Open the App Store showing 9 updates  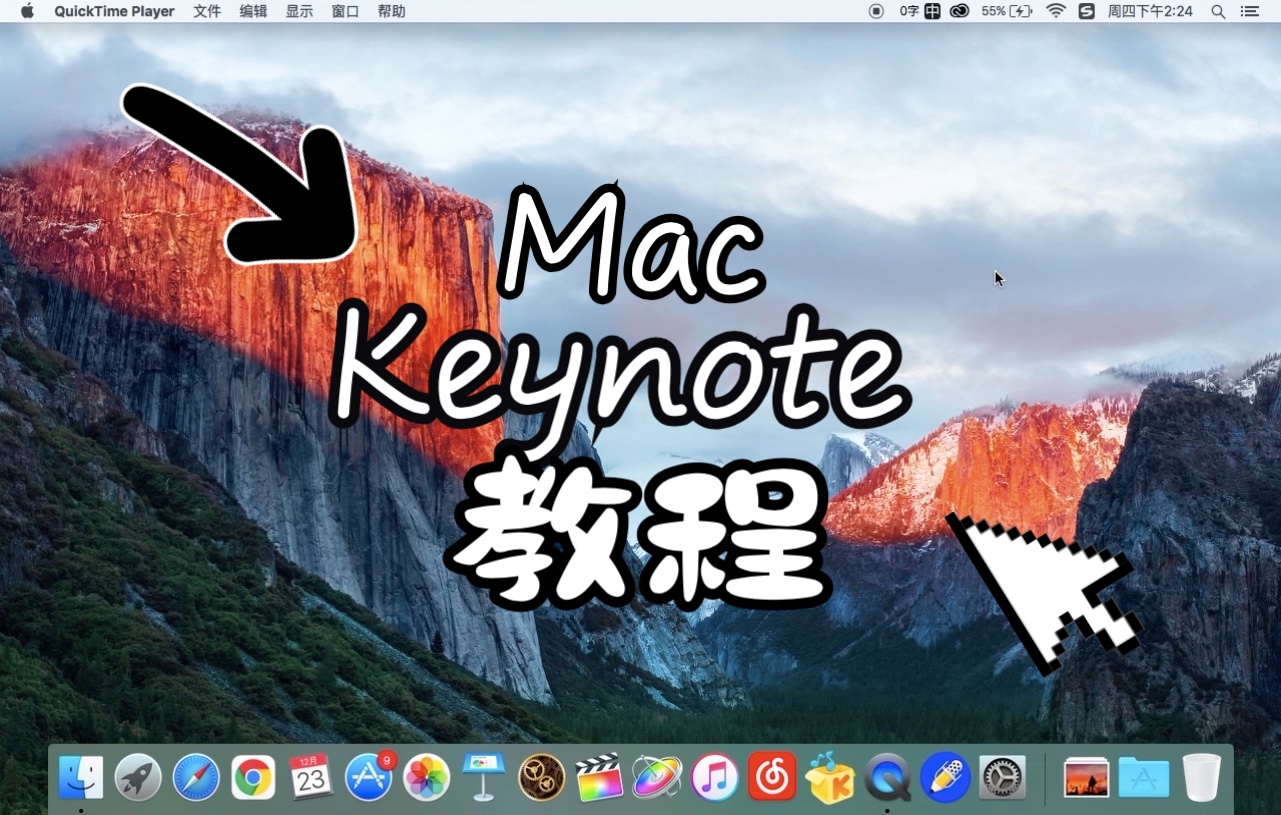click(x=367, y=776)
